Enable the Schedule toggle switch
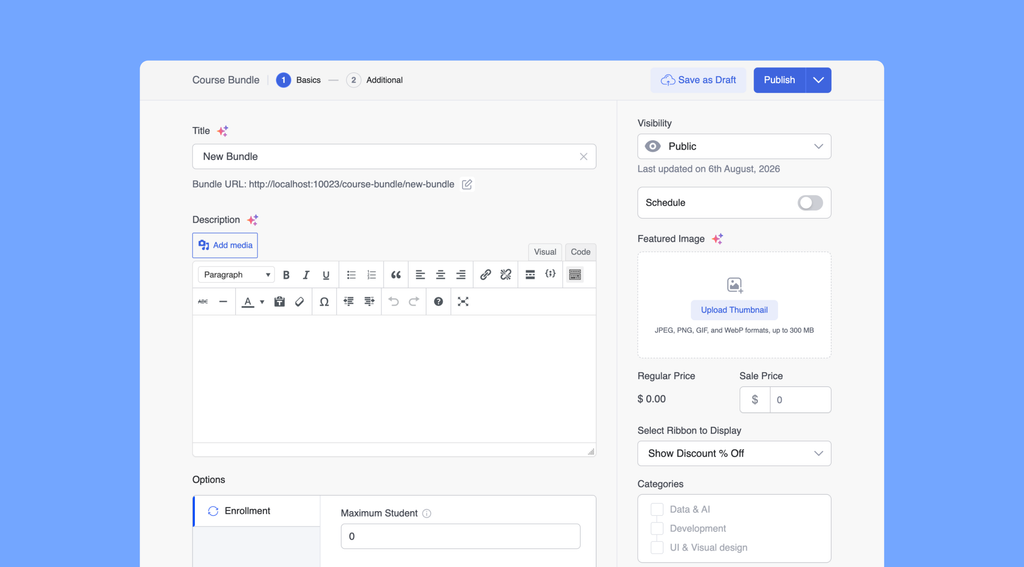1024x567 pixels. (x=810, y=202)
